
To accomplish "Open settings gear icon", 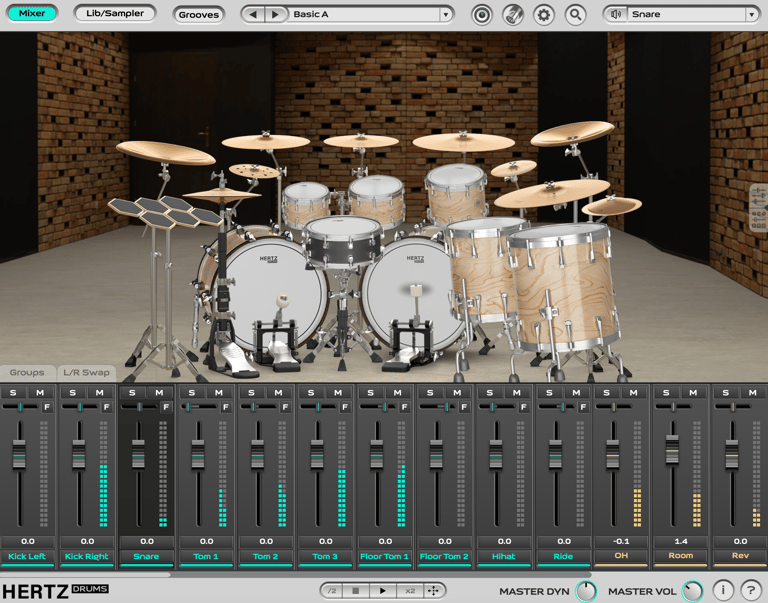I will (544, 15).
